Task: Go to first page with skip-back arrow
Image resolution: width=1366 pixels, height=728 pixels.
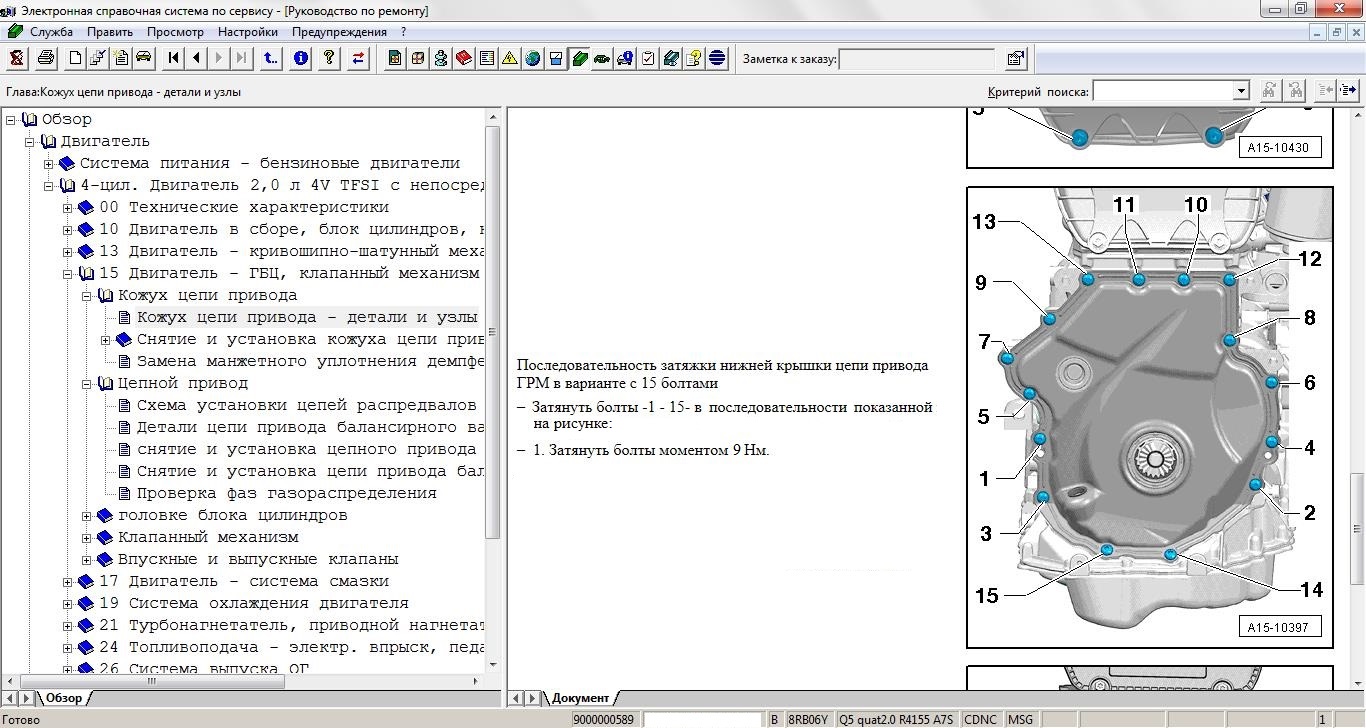Action: (174, 58)
